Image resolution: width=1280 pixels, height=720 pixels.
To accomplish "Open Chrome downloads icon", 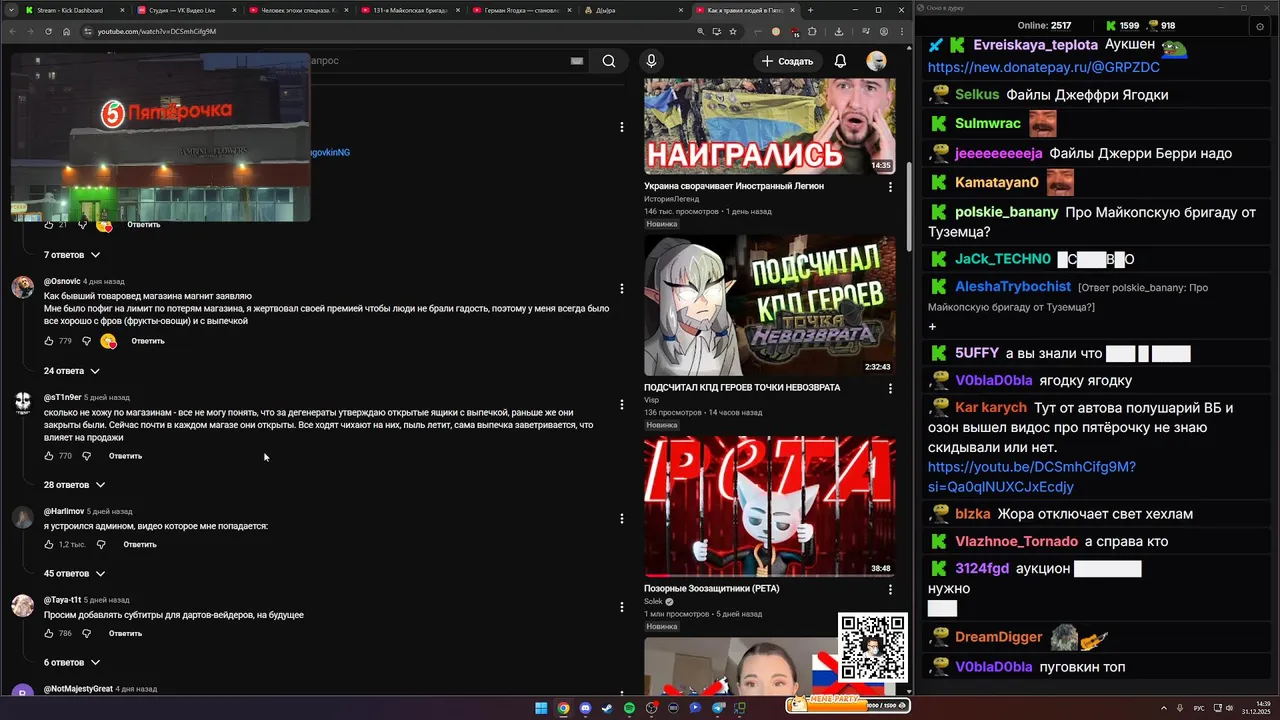I will [x=838, y=31].
